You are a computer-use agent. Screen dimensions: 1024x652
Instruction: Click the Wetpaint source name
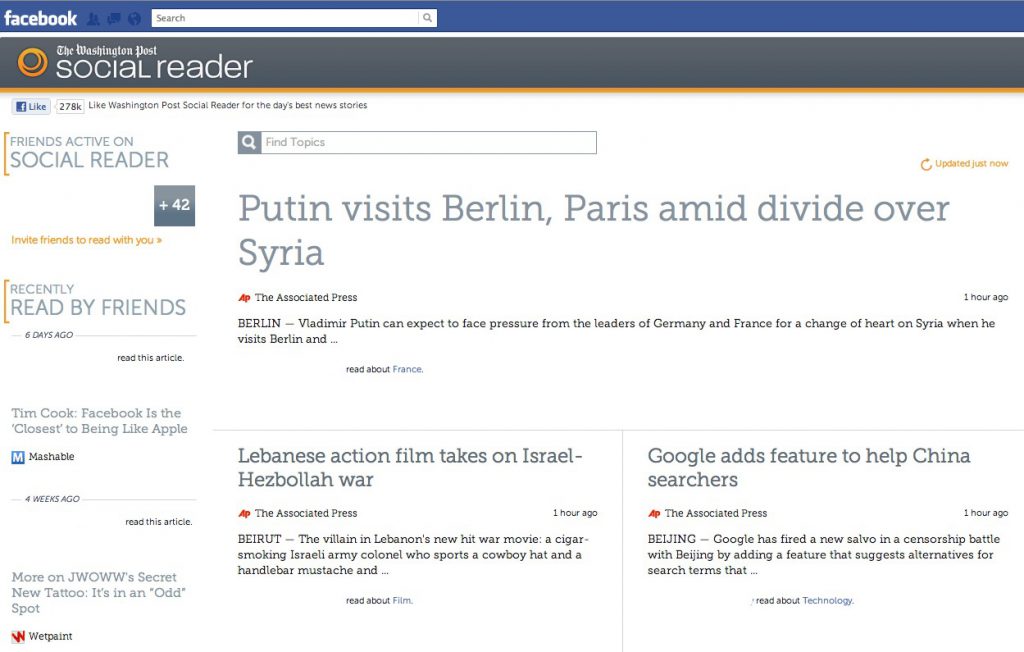coord(50,636)
